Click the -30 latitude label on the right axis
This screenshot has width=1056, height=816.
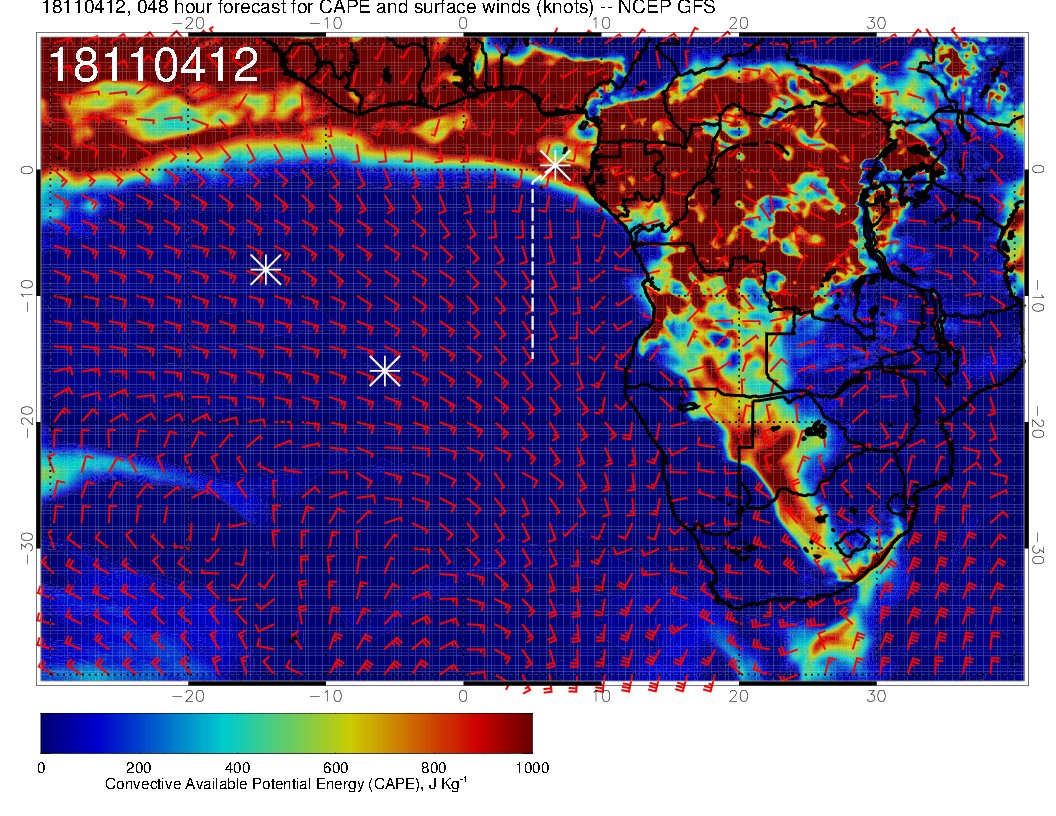pyautogui.click(x=1038, y=548)
